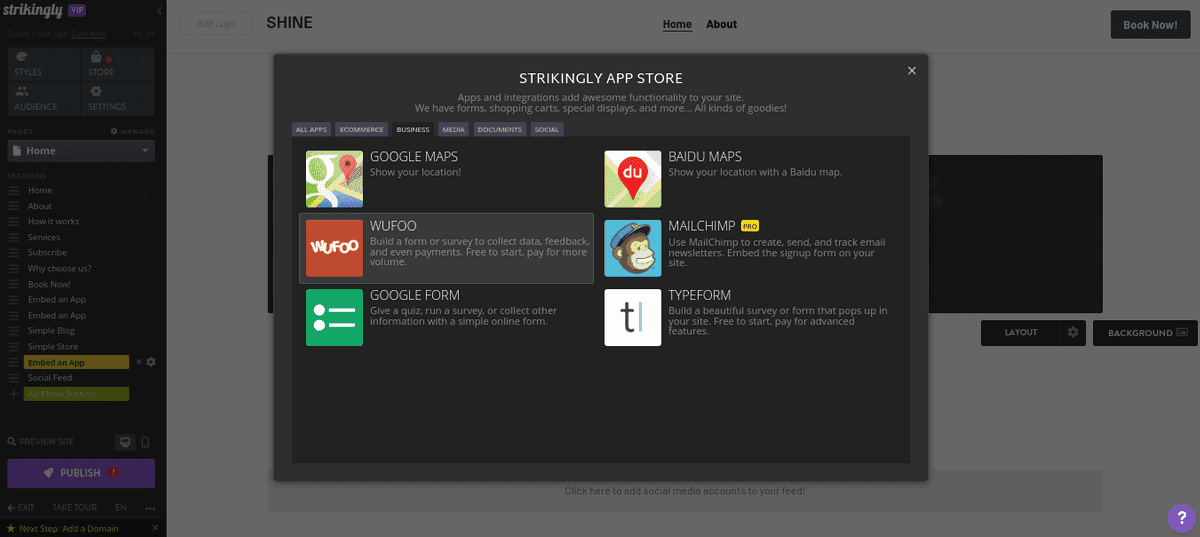Switch to the Ecommerce tab

(361, 129)
